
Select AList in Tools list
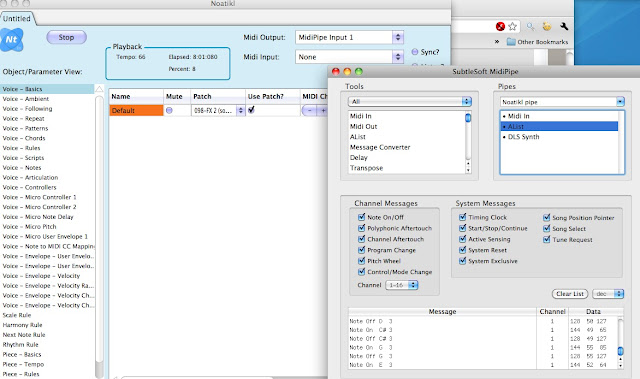point(358,137)
